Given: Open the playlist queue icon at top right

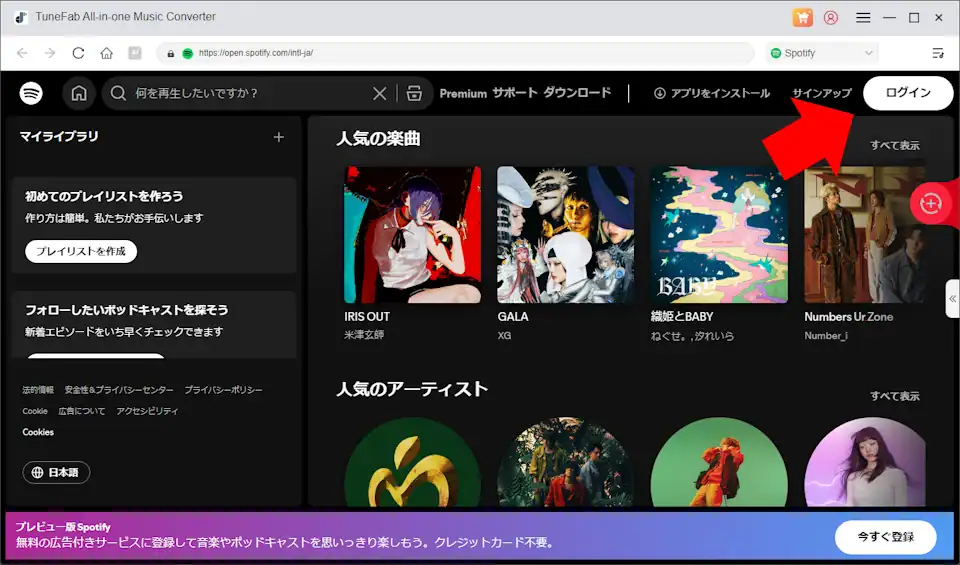Looking at the screenshot, I should 937,53.
